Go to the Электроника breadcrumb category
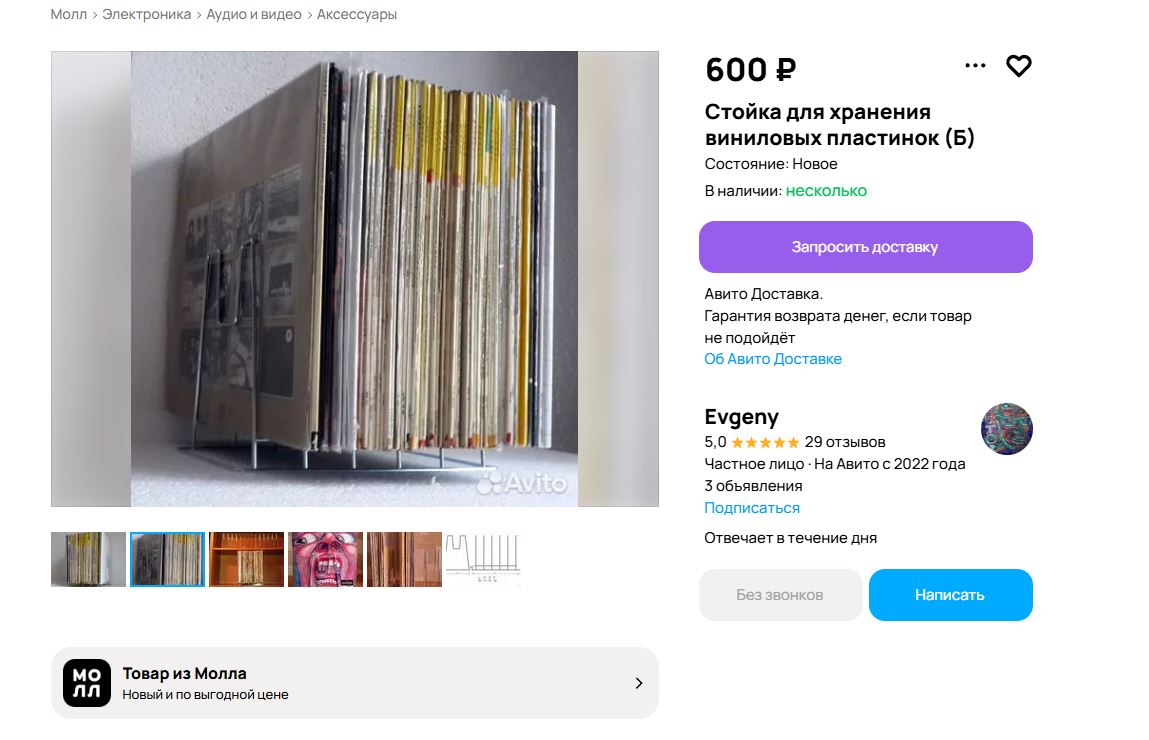The width and height of the screenshot is (1149, 740). [147, 15]
